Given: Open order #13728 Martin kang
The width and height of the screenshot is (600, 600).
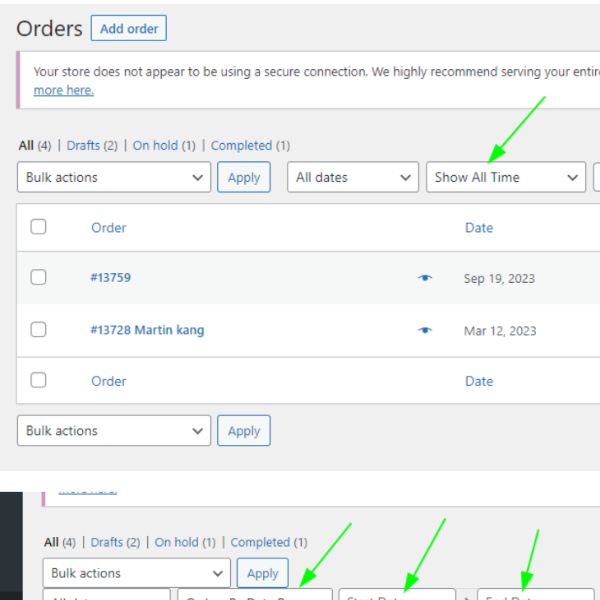Looking at the screenshot, I should tap(147, 330).
